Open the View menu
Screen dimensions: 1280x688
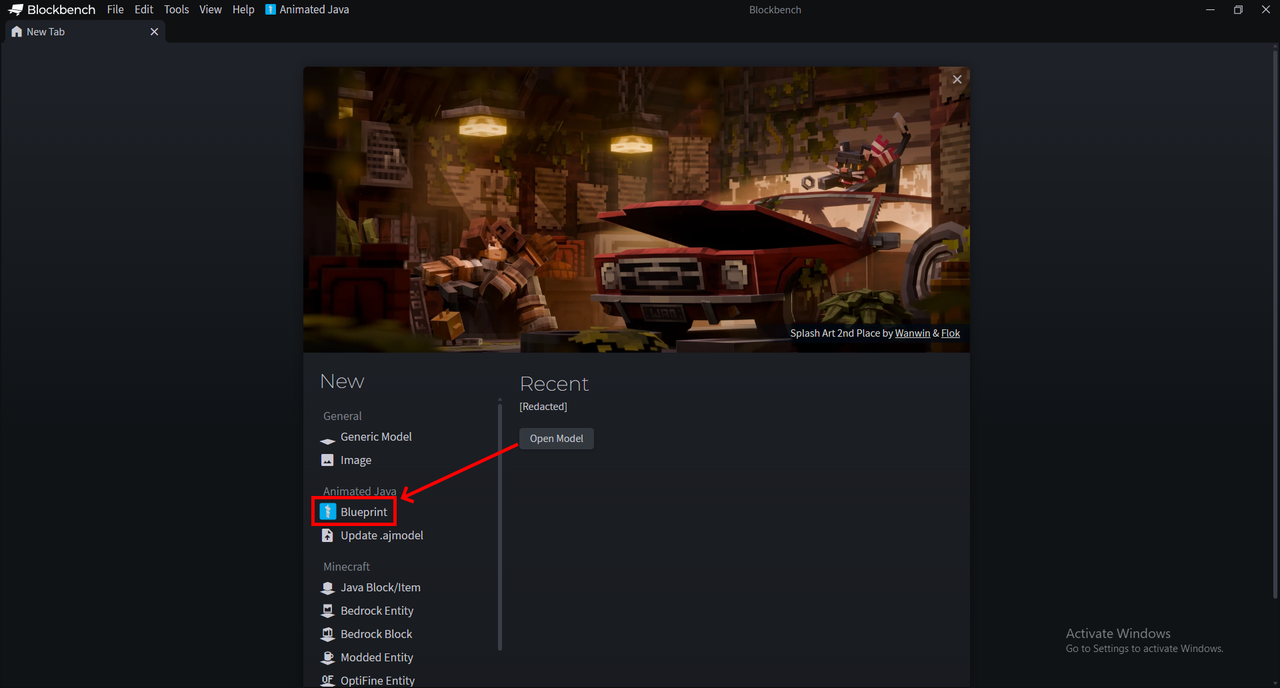coord(210,10)
